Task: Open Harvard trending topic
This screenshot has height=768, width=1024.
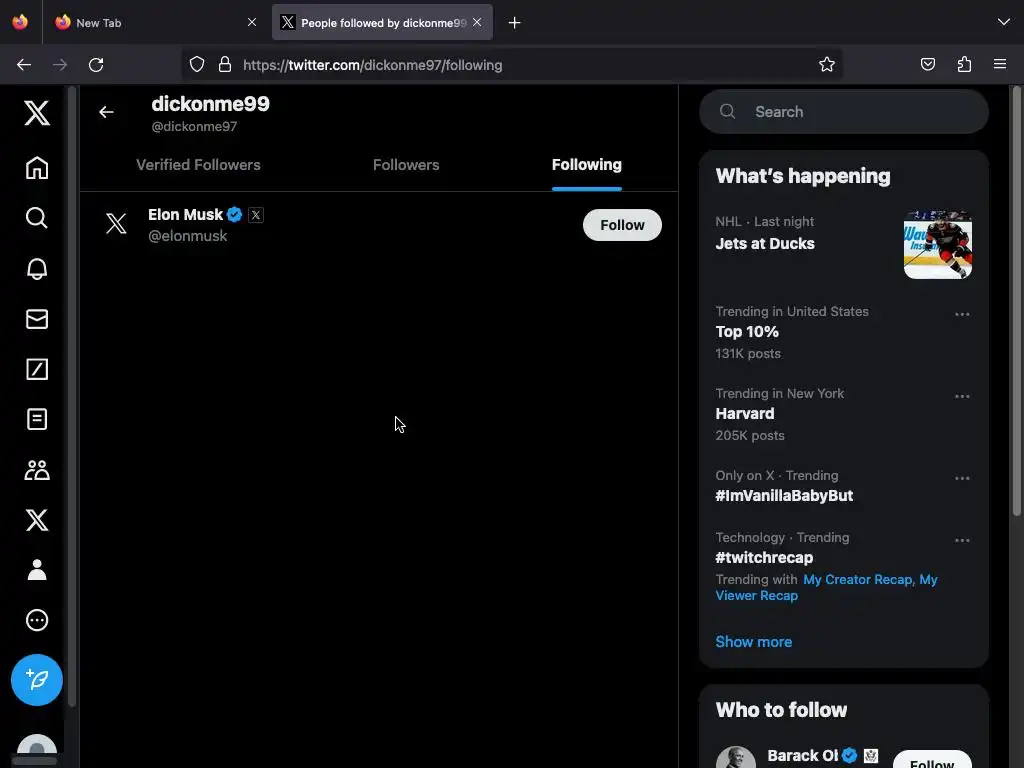Action: click(744, 413)
